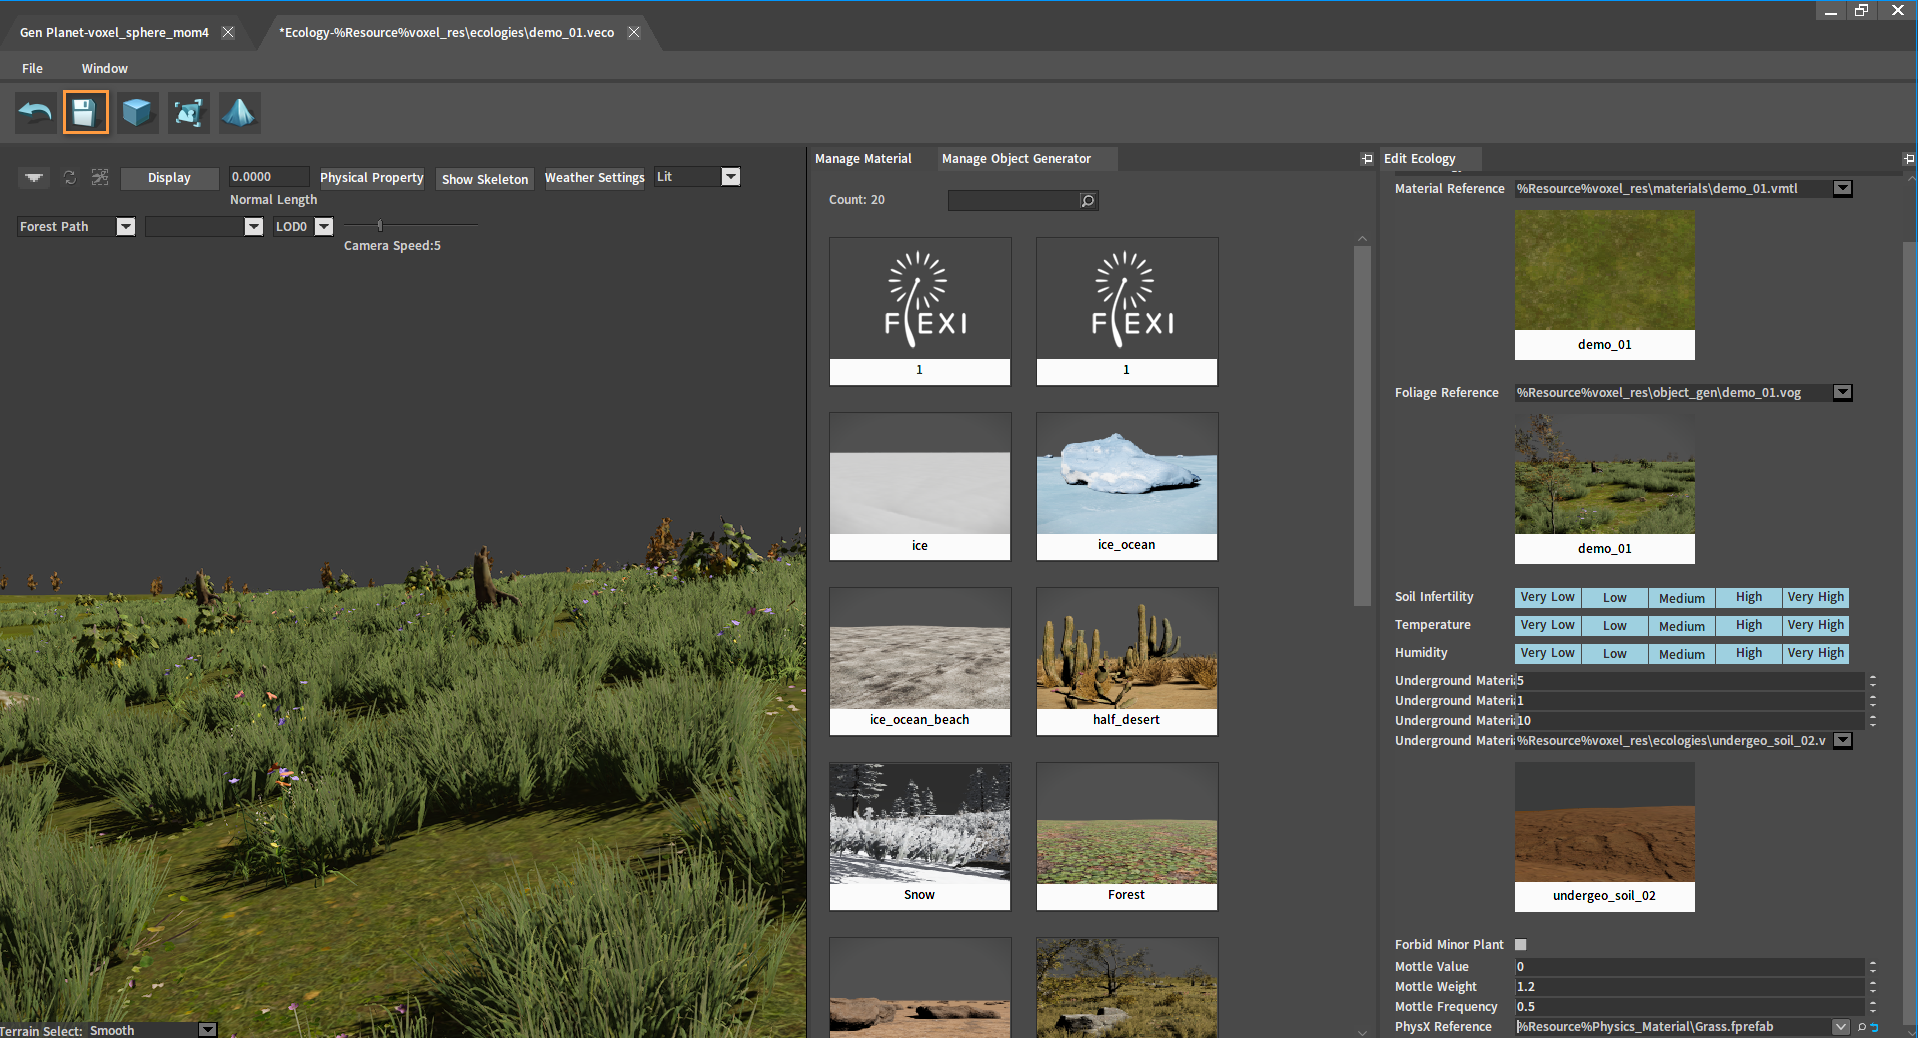Viewport: 1918px width, 1038px height.
Task: Click the magnifier in the material search box
Action: pos(1088,201)
